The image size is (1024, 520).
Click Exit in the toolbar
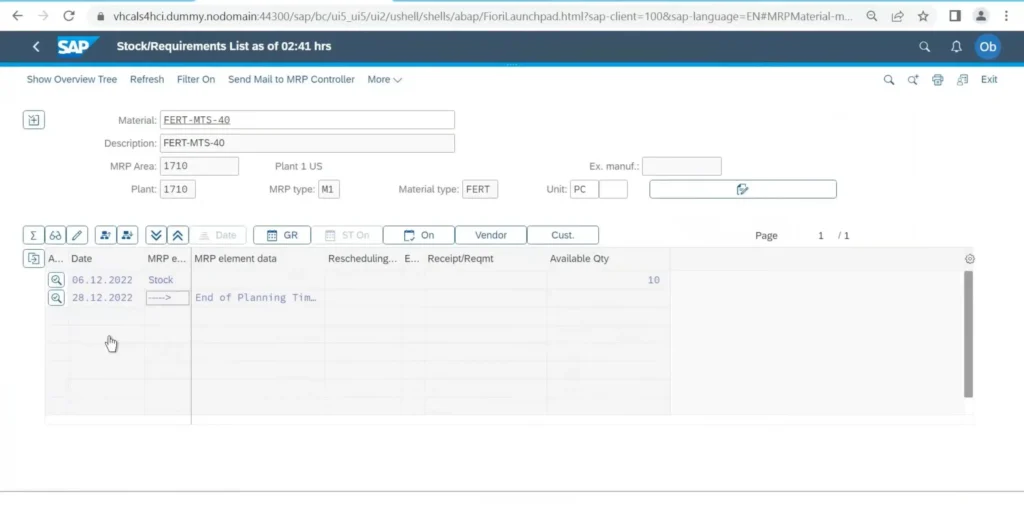tap(989, 80)
